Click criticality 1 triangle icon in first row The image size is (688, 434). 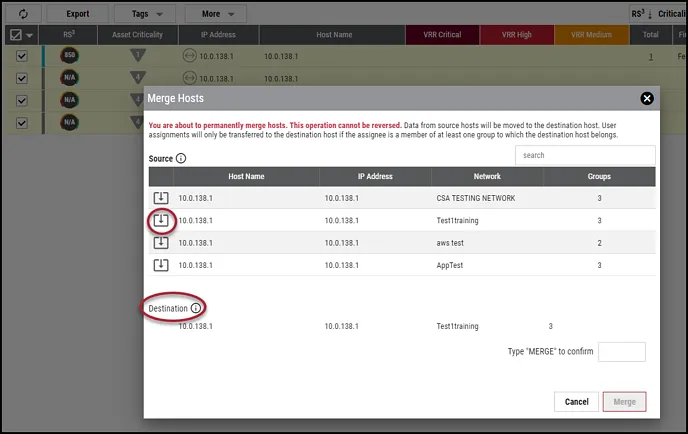138,55
